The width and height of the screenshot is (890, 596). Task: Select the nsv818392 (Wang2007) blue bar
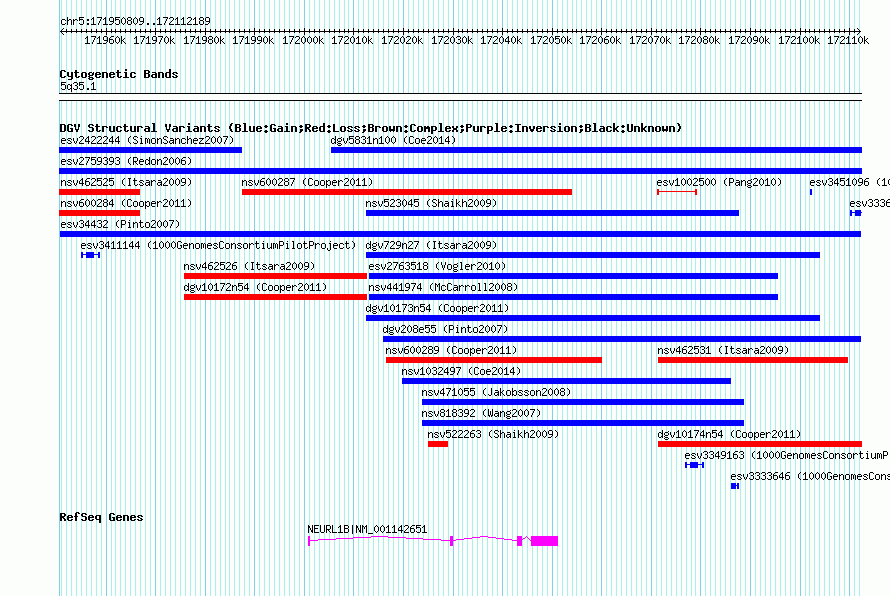pyautogui.click(x=583, y=423)
